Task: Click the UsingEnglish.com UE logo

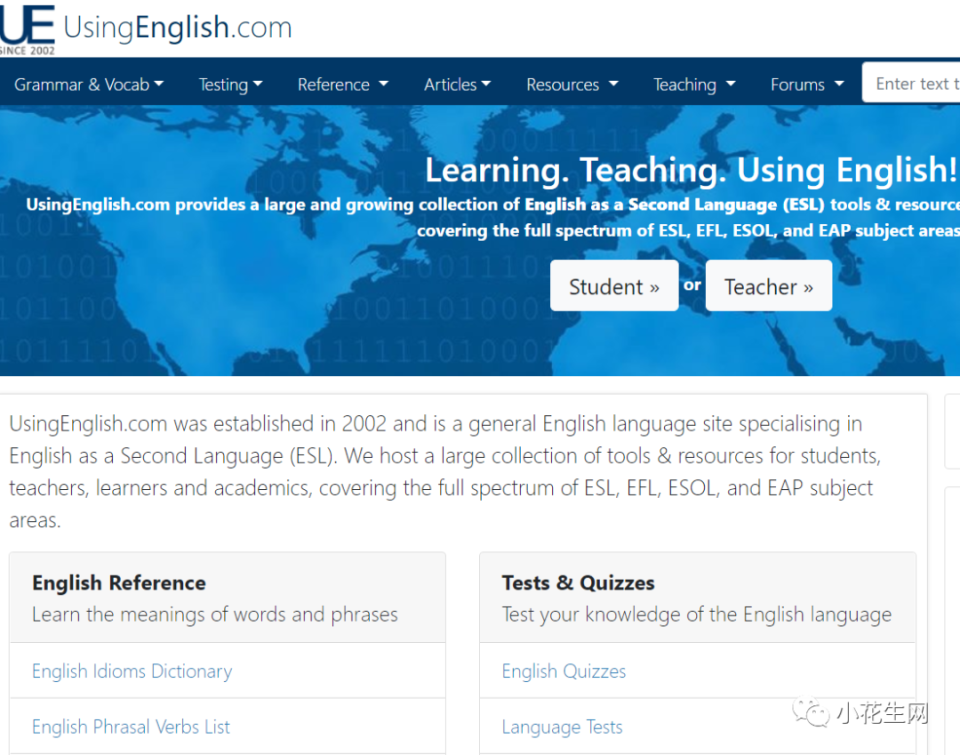Action: point(27,29)
